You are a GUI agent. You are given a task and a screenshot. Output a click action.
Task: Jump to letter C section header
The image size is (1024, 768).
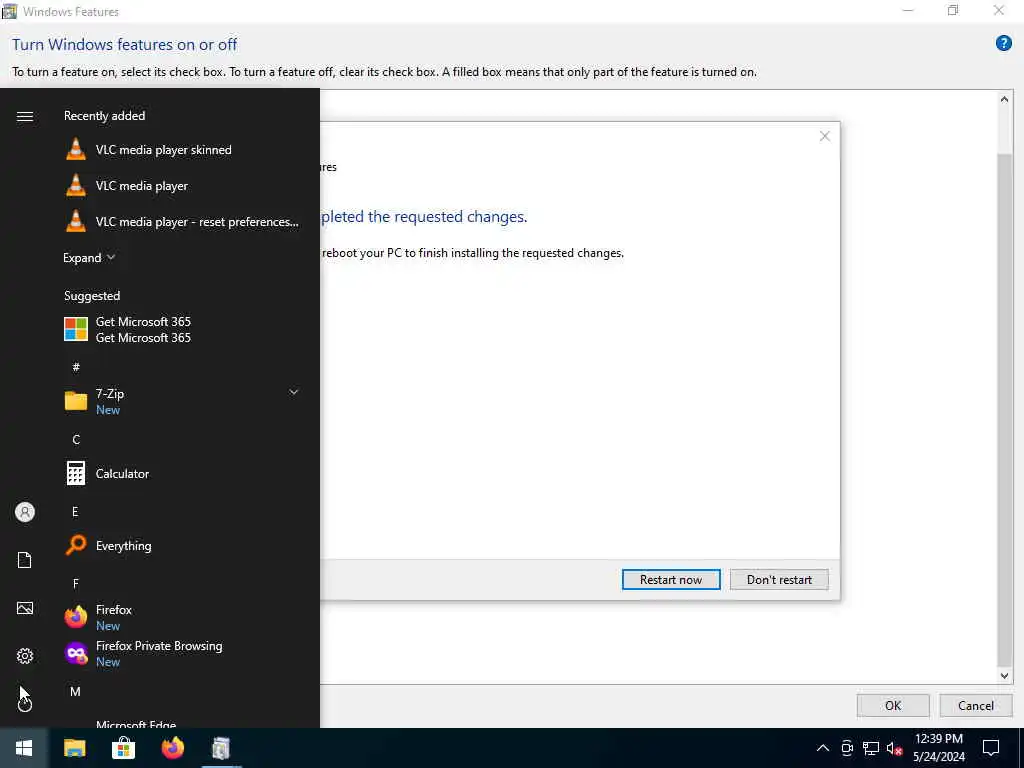tap(76, 440)
